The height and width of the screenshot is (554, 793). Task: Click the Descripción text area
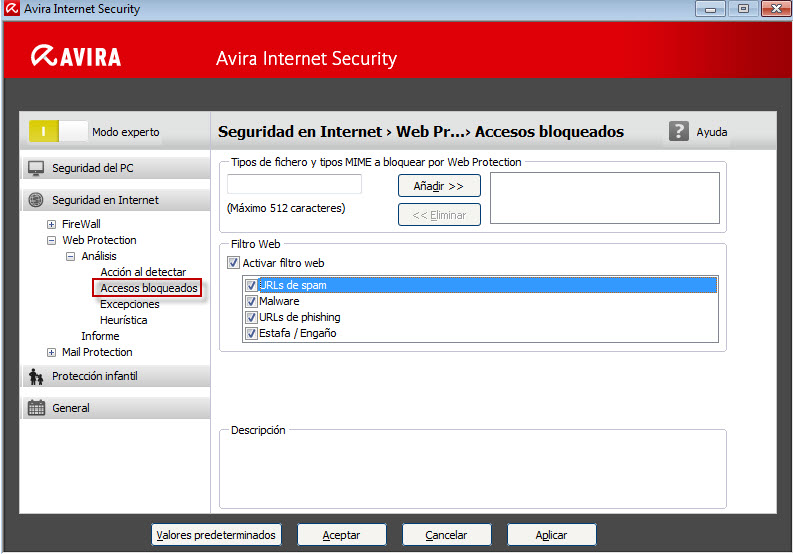click(473, 471)
